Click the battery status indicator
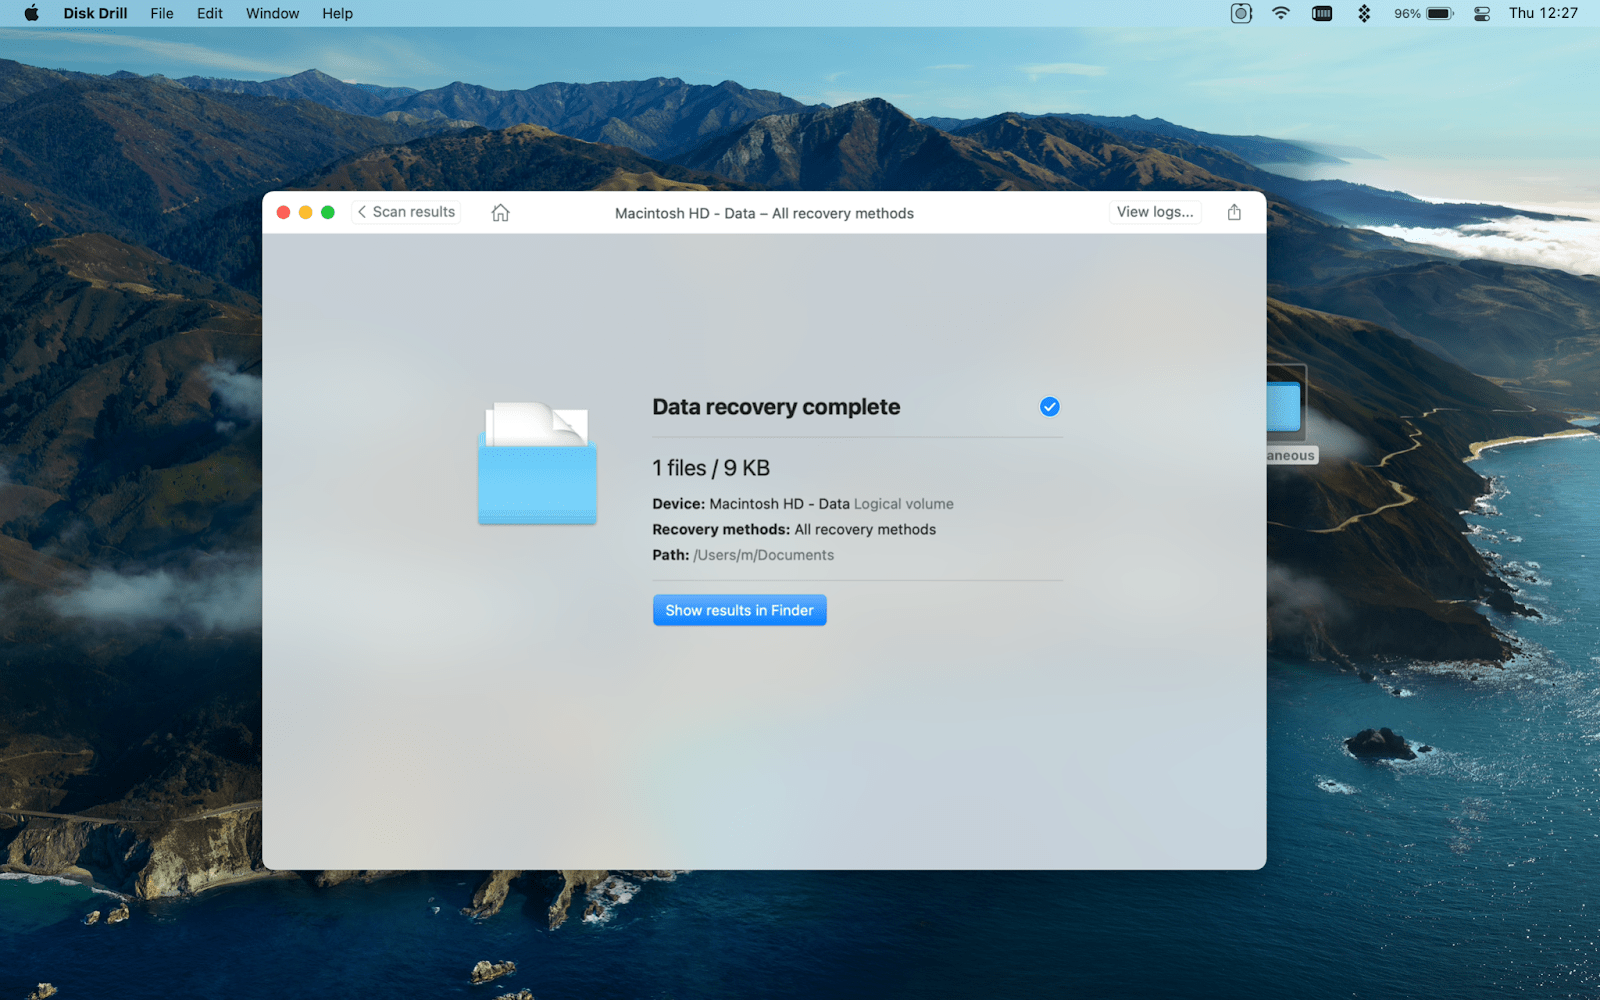This screenshot has width=1600, height=1000. (x=1424, y=13)
